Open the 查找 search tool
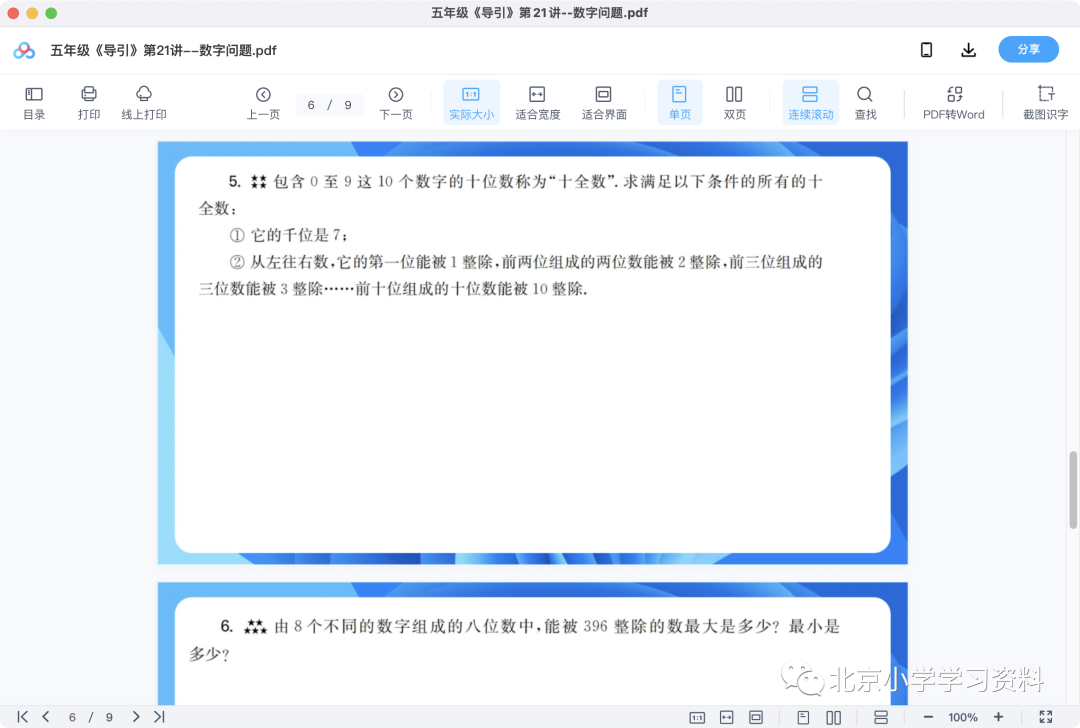 pyautogui.click(x=865, y=103)
